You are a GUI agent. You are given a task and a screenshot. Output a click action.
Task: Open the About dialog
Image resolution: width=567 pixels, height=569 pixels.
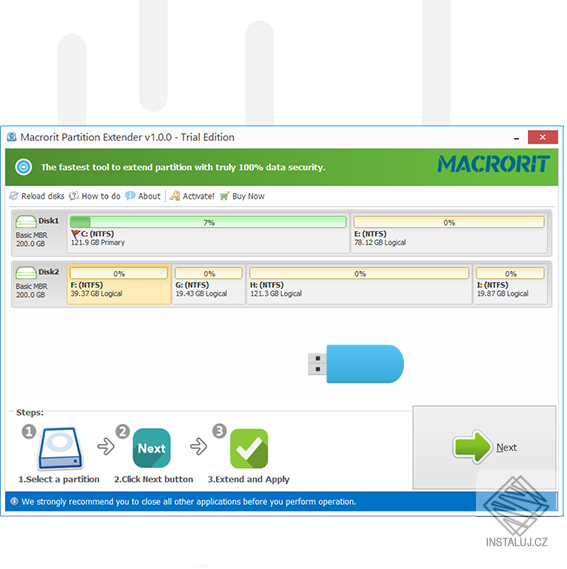pyautogui.click(x=143, y=196)
